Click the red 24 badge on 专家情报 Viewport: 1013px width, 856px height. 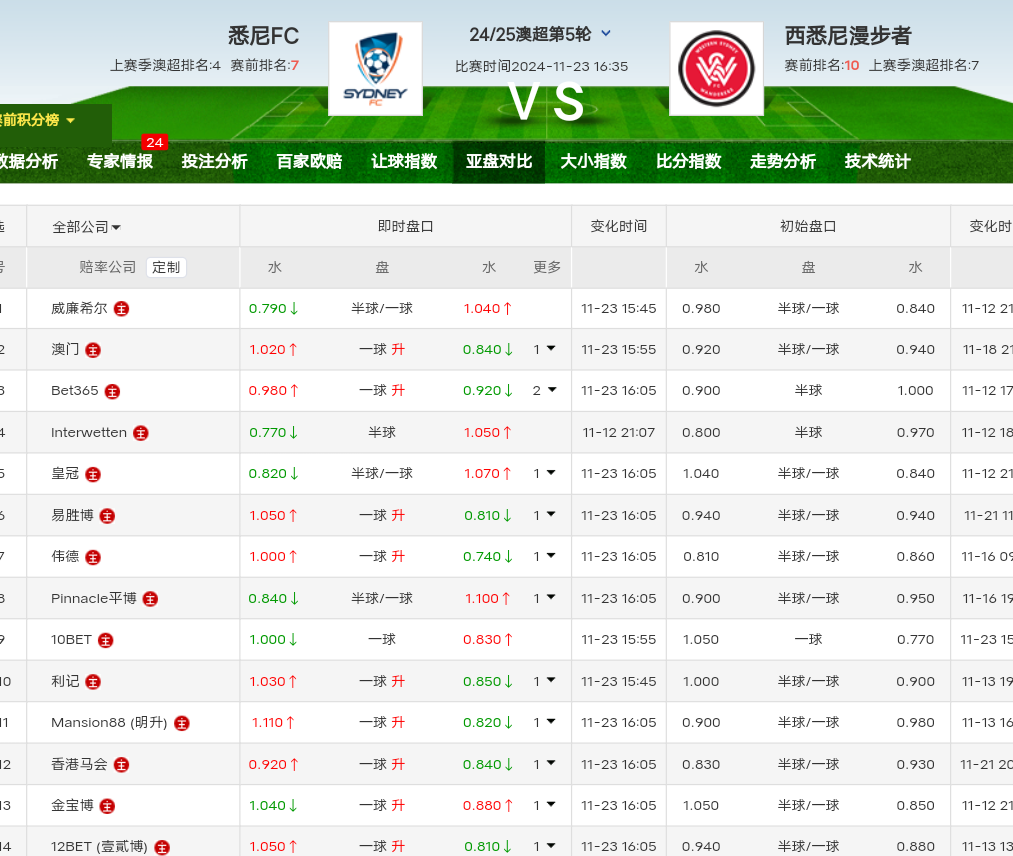[154, 142]
